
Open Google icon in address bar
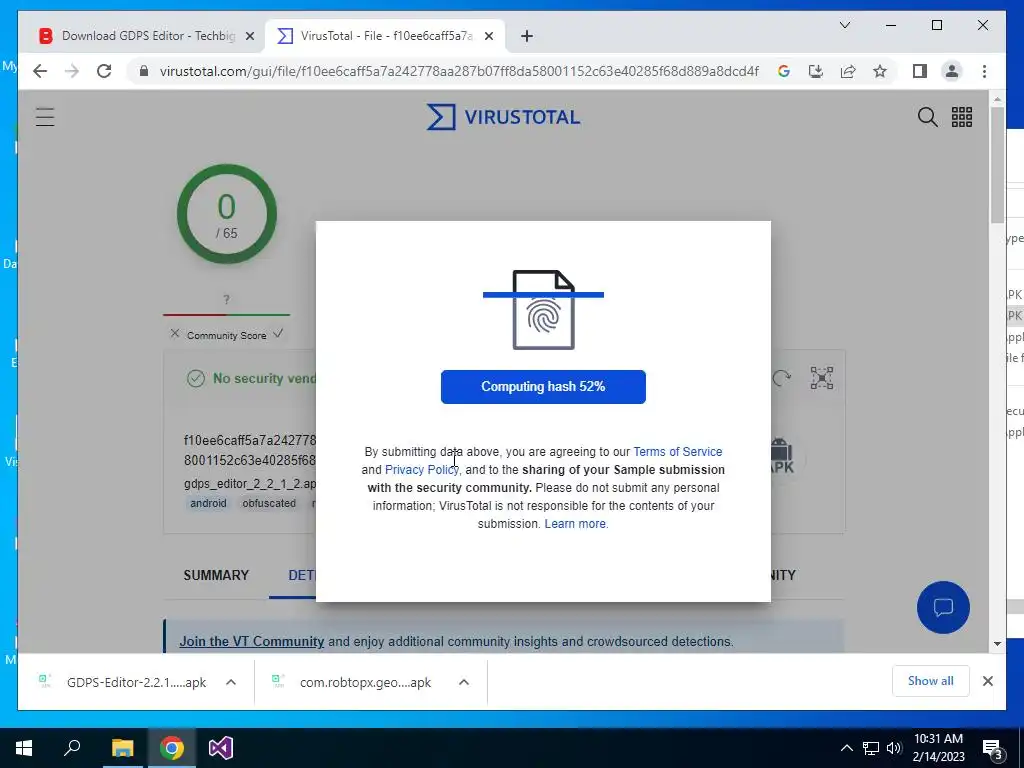click(x=784, y=71)
